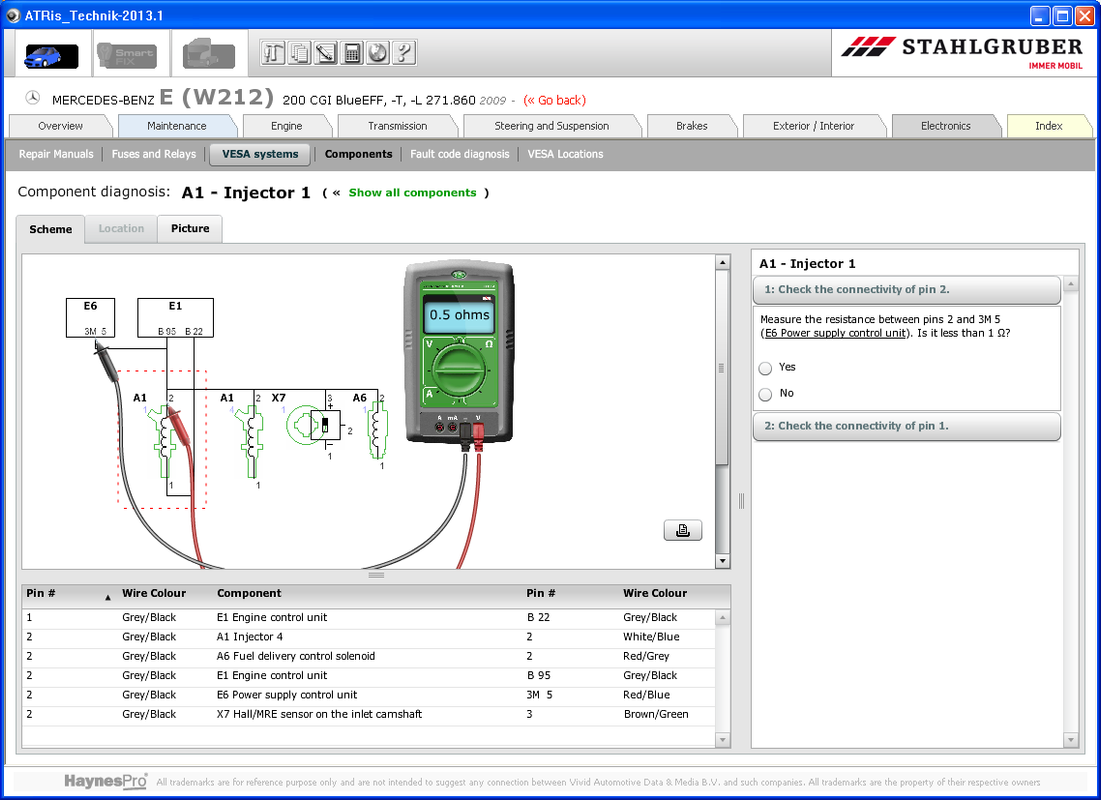Screen dimensions: 1101x800
Task: Open the Steering and Suspension tab
Action: point(552,126)
